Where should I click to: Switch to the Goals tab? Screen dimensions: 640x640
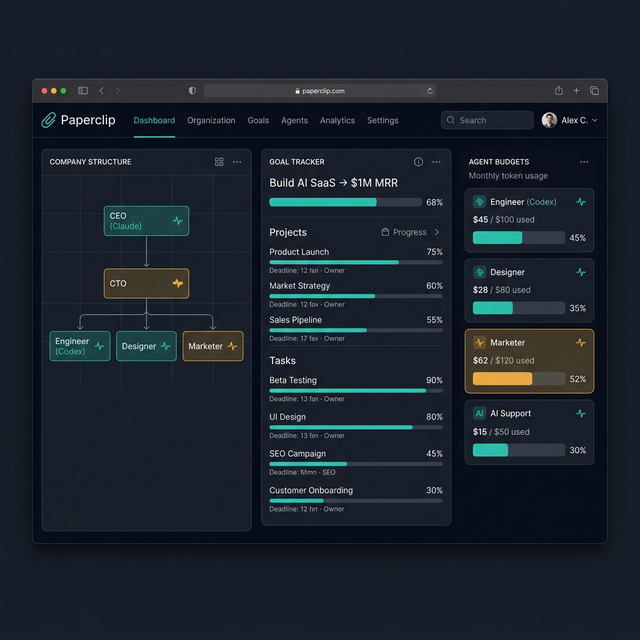click(258, 120)
